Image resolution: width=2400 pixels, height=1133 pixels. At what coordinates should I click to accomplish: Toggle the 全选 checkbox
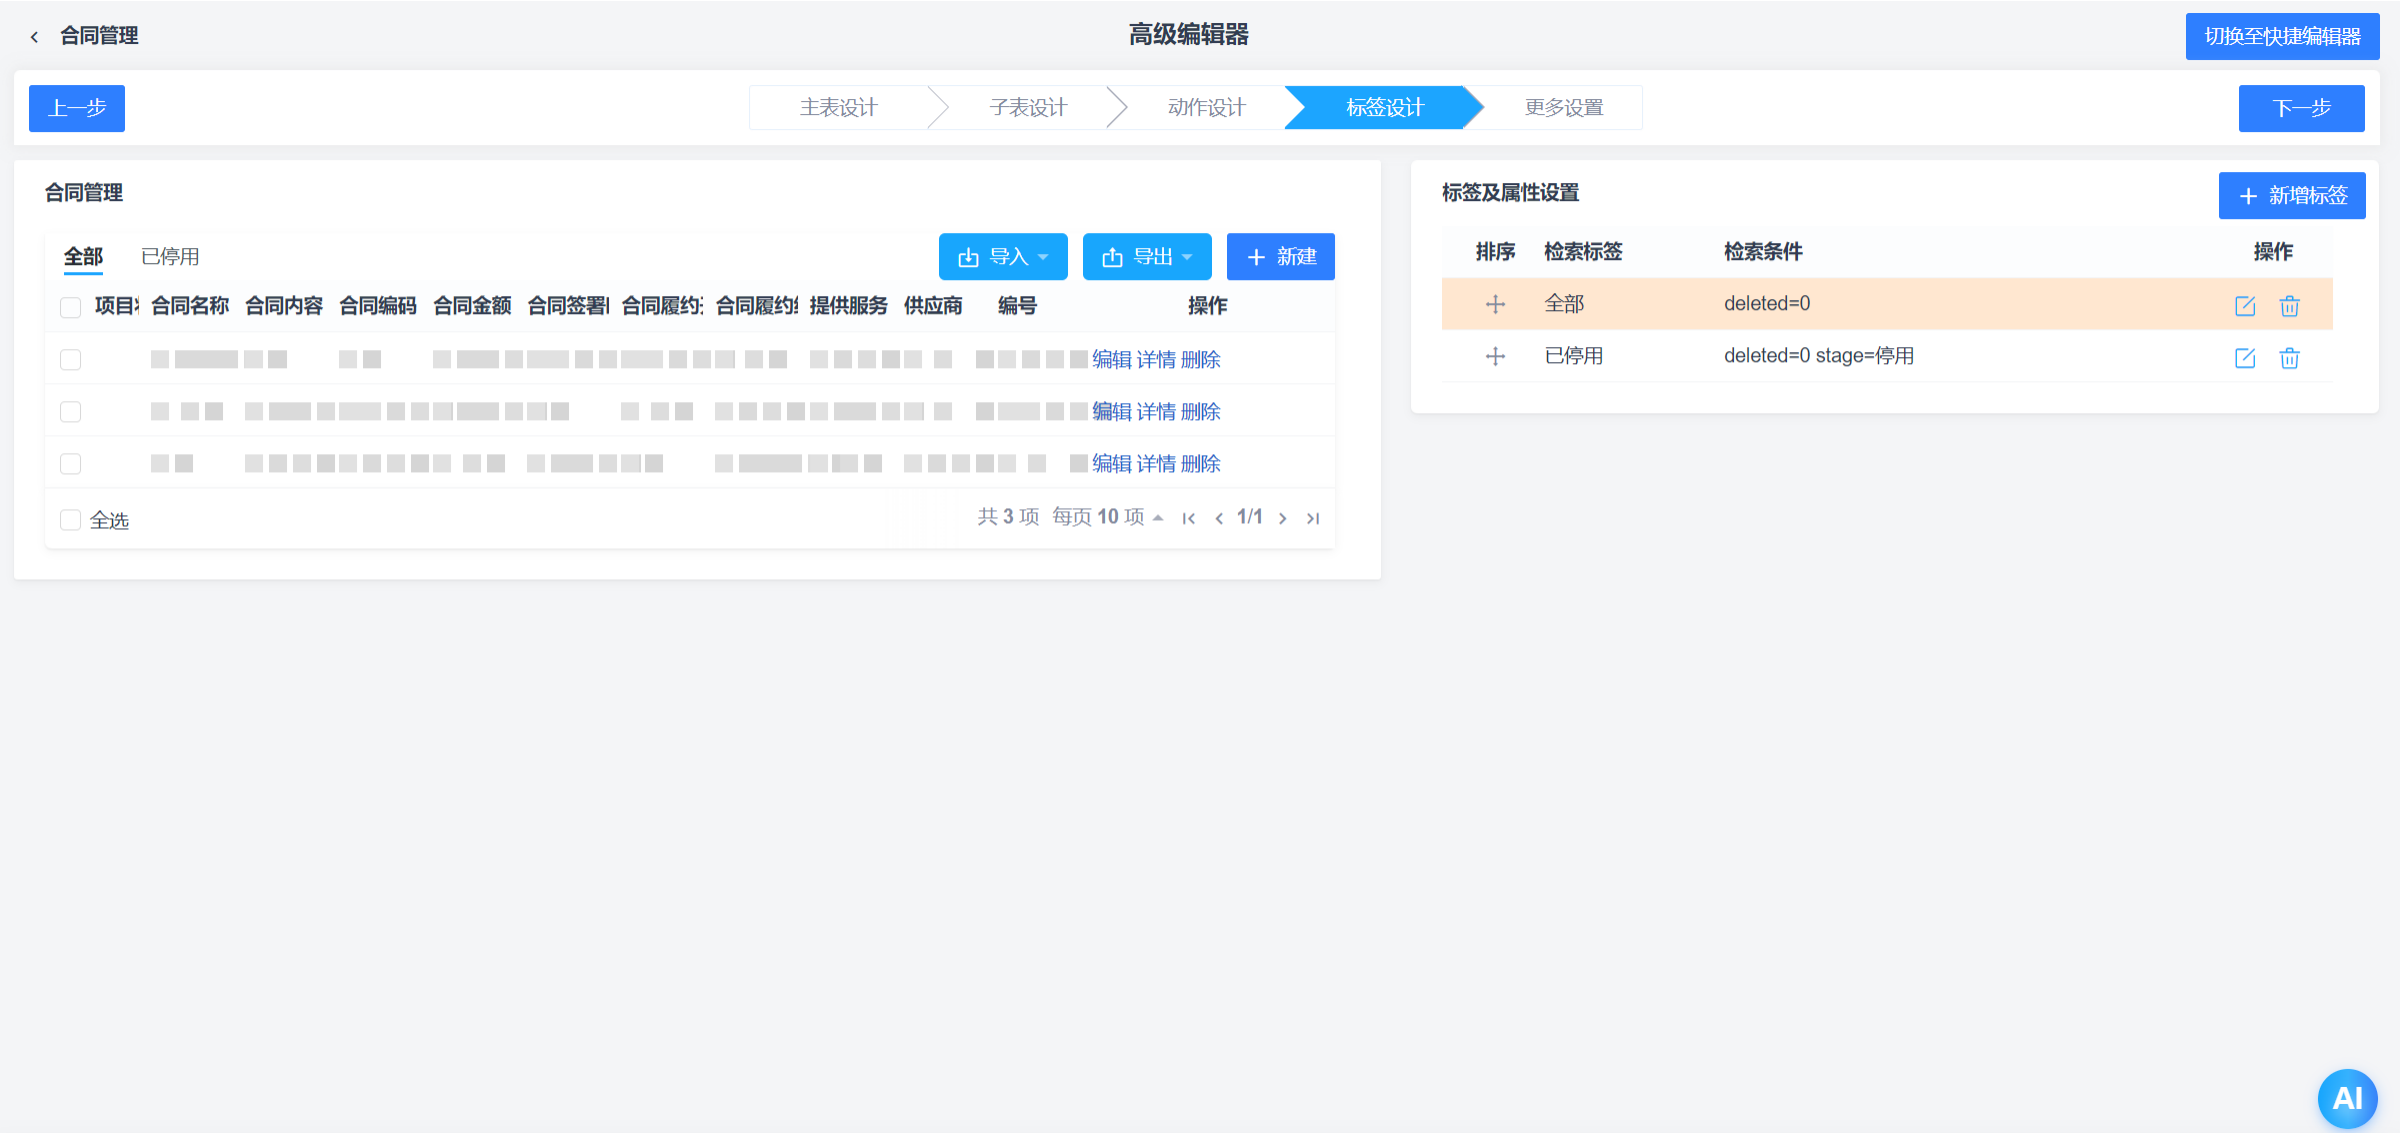(70, 519)
